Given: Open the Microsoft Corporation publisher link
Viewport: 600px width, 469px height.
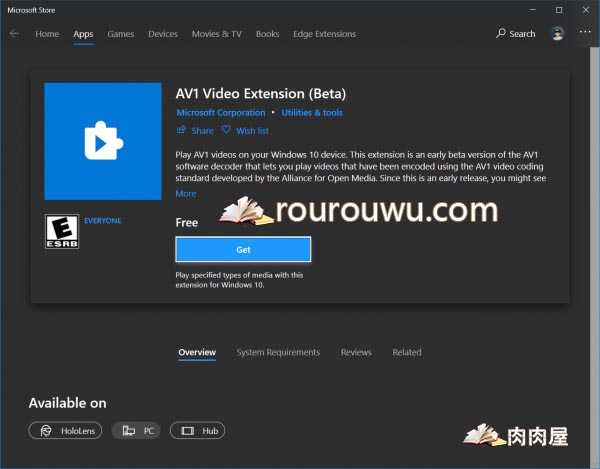Looking at the screenshot, I should [221, 112].
